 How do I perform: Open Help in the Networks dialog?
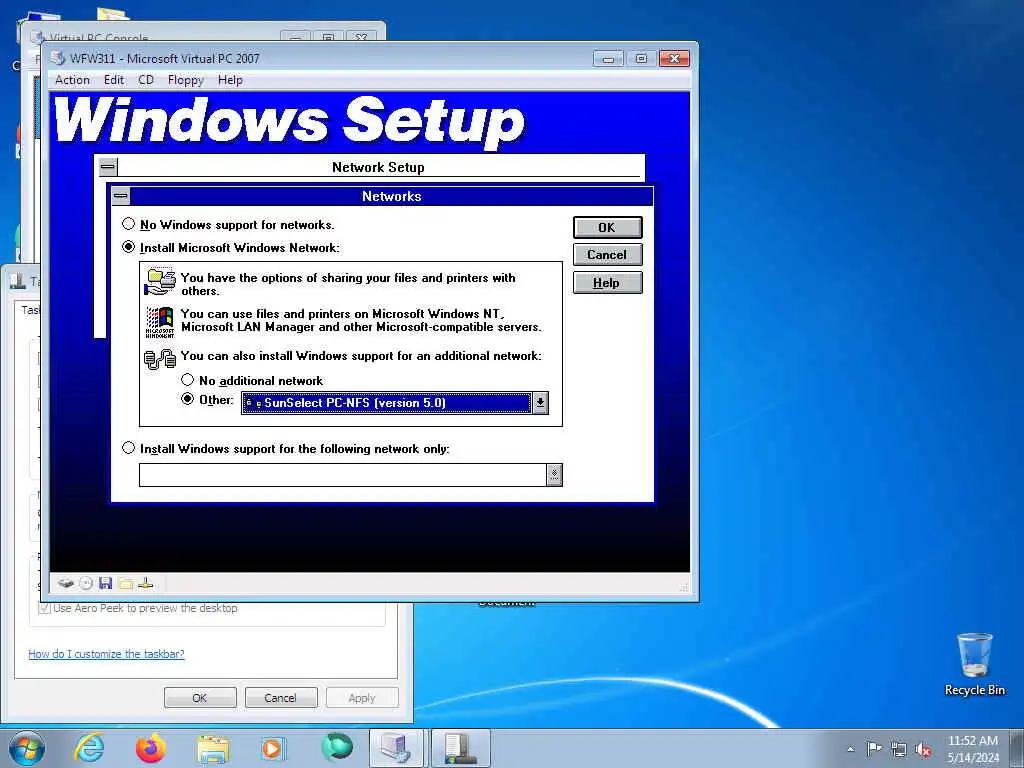[x=607, y=283]
